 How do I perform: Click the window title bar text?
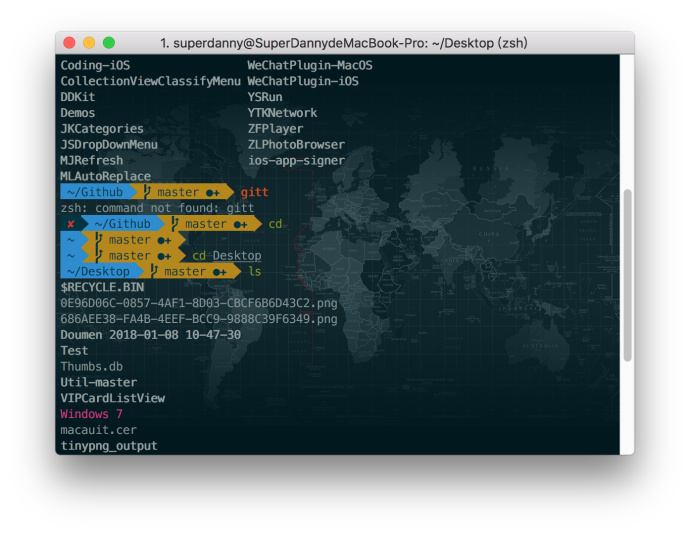click(344, 43)
